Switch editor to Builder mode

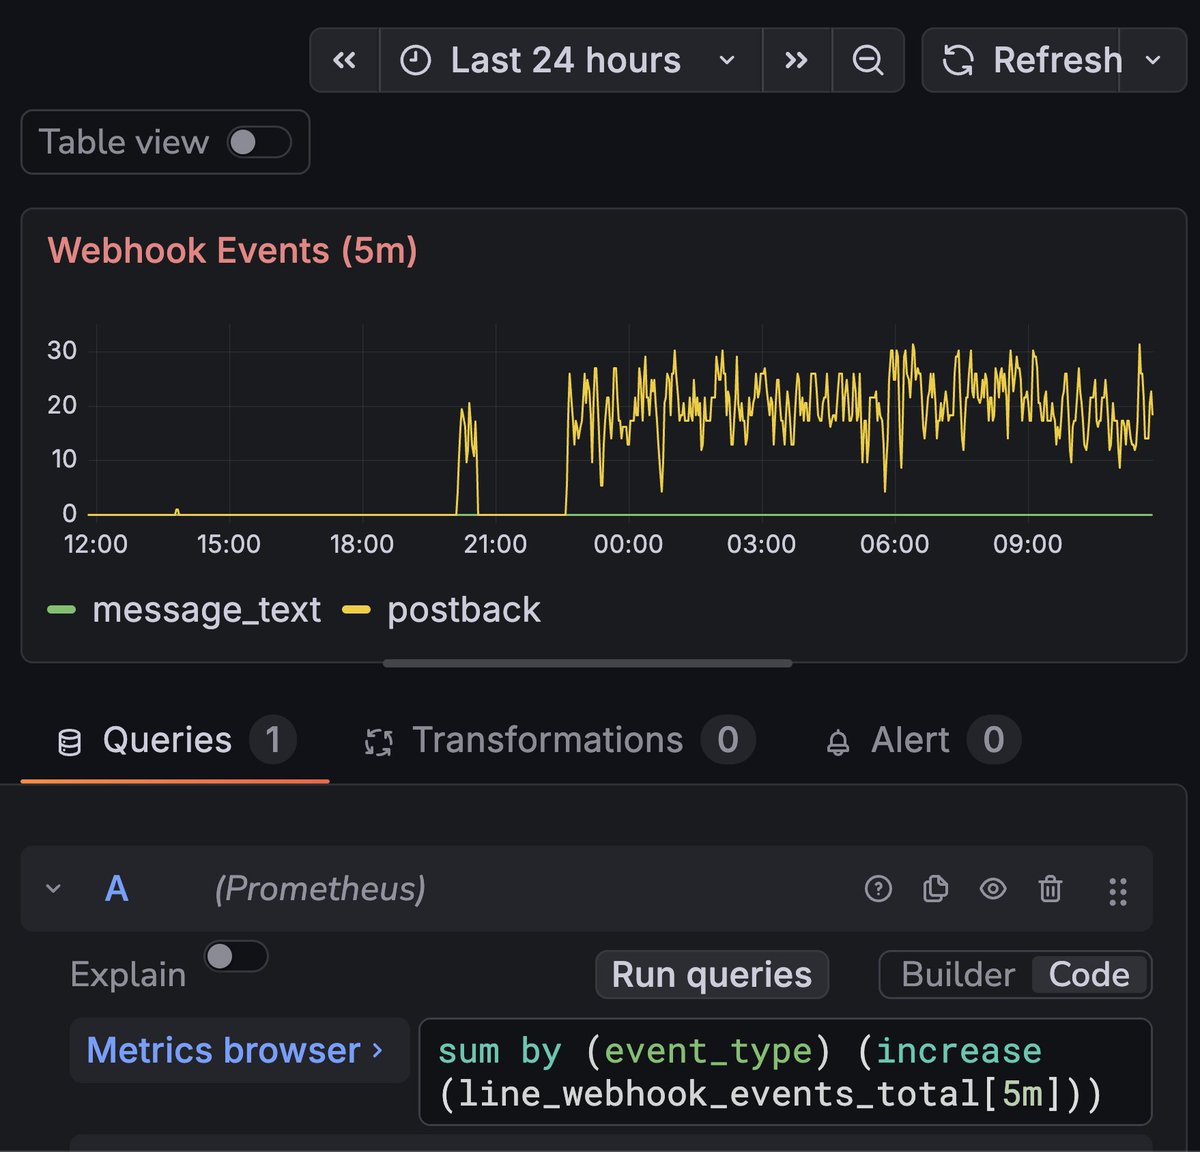click(x=958, y=975)
